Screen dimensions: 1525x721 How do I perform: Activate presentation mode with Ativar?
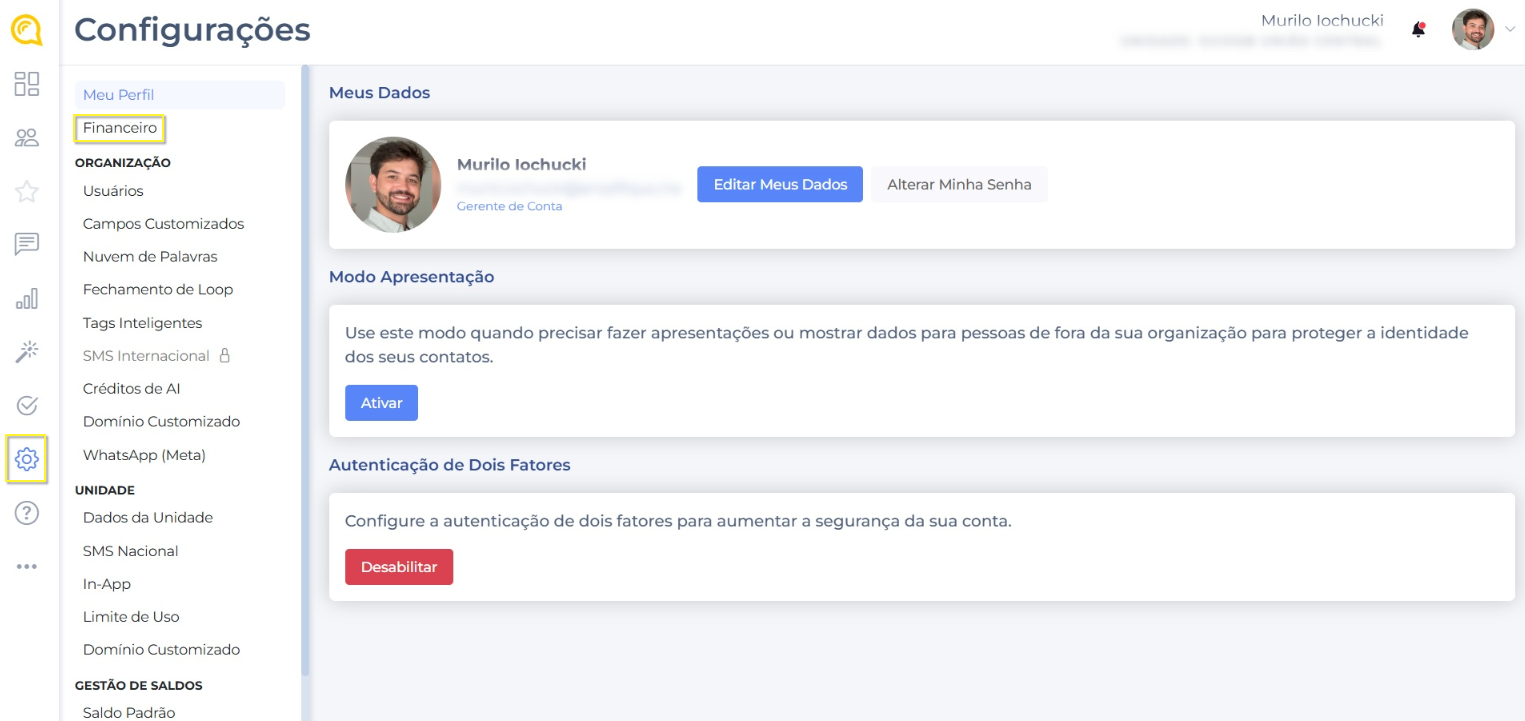pyautogui.click(x=381, y=403)
